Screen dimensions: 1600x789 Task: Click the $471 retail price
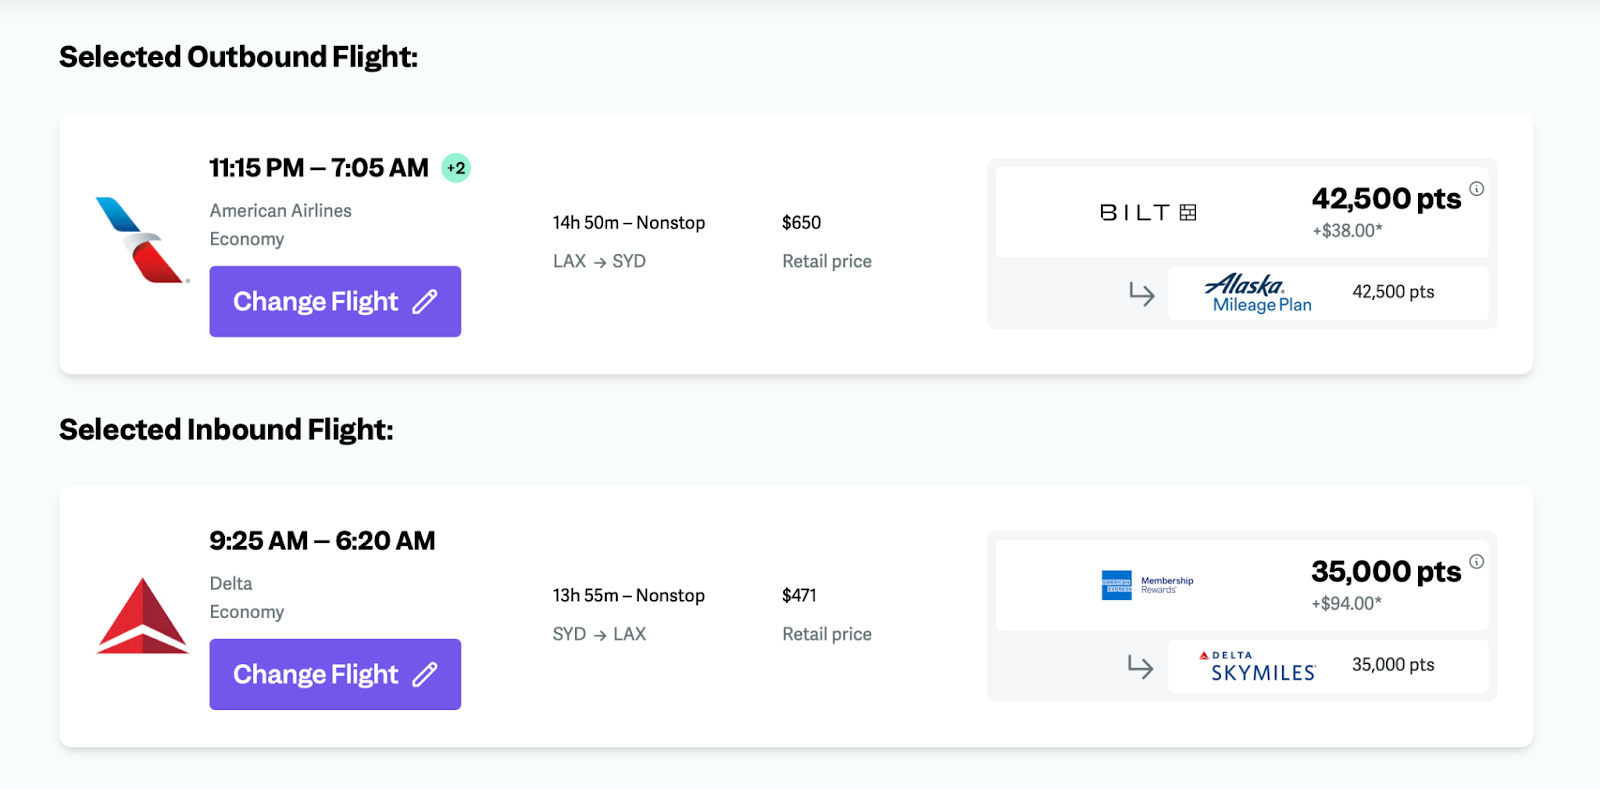(x=799, y=595)
